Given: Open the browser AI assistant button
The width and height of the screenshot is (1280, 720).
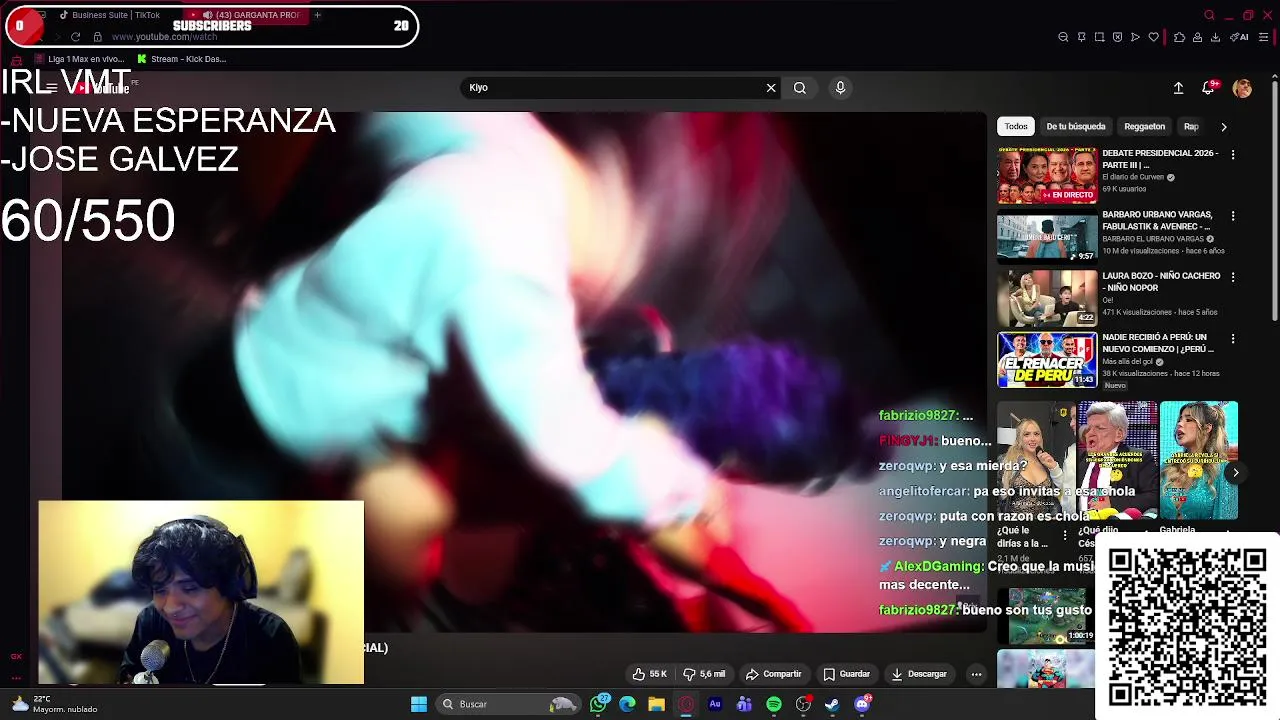Looking at the screenshot, I should 1239,37.
